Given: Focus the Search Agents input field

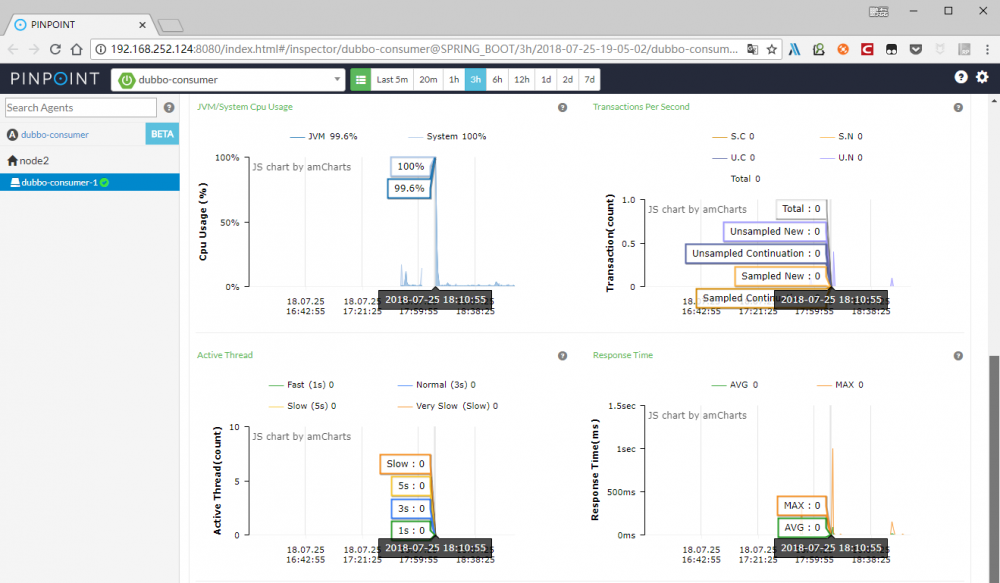Looking at the screenshot, I should (x=81, y=107).
